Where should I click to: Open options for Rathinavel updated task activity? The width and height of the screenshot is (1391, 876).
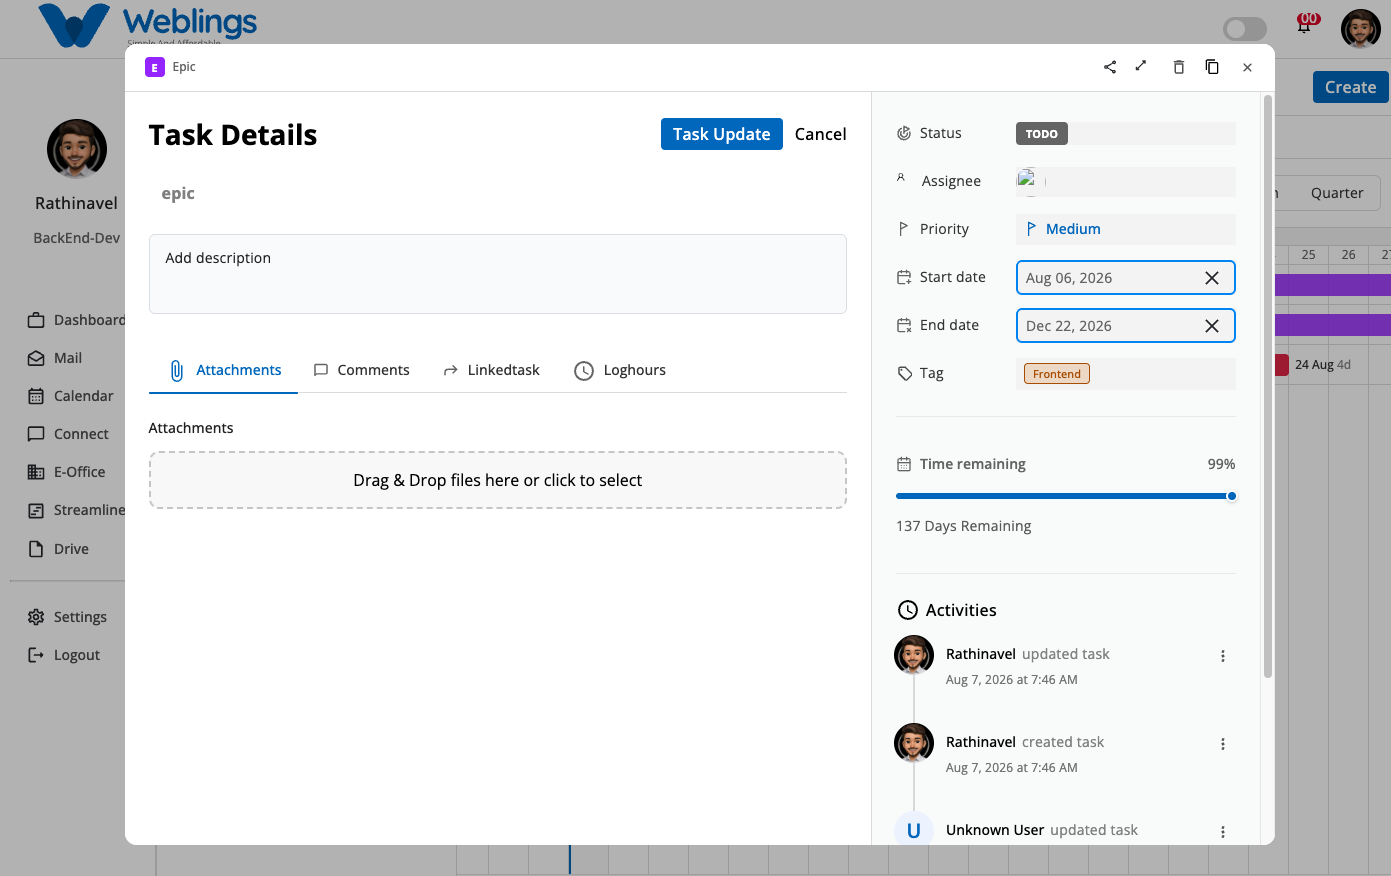click(1223, 656)
